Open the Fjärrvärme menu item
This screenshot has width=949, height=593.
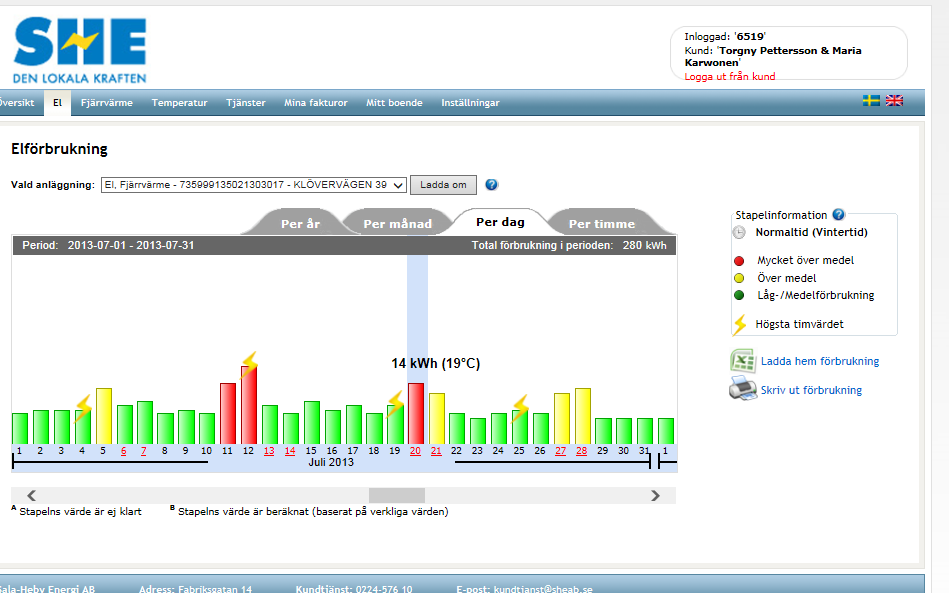pos(107,103)
